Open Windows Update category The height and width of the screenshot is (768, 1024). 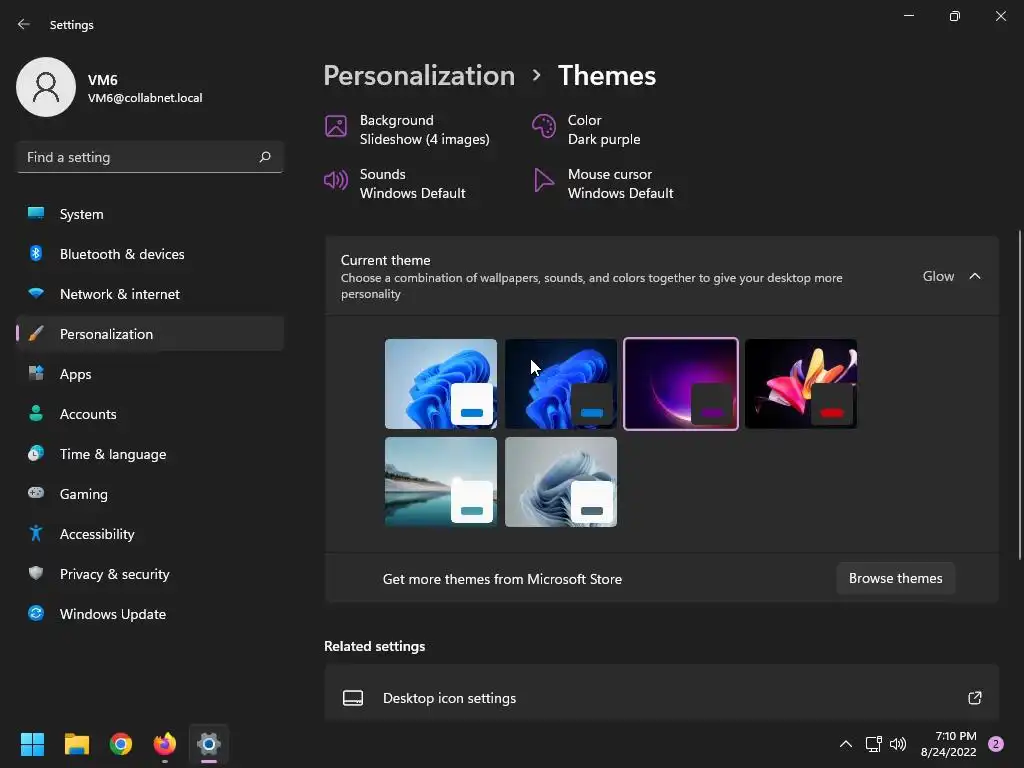coord(150,614)
